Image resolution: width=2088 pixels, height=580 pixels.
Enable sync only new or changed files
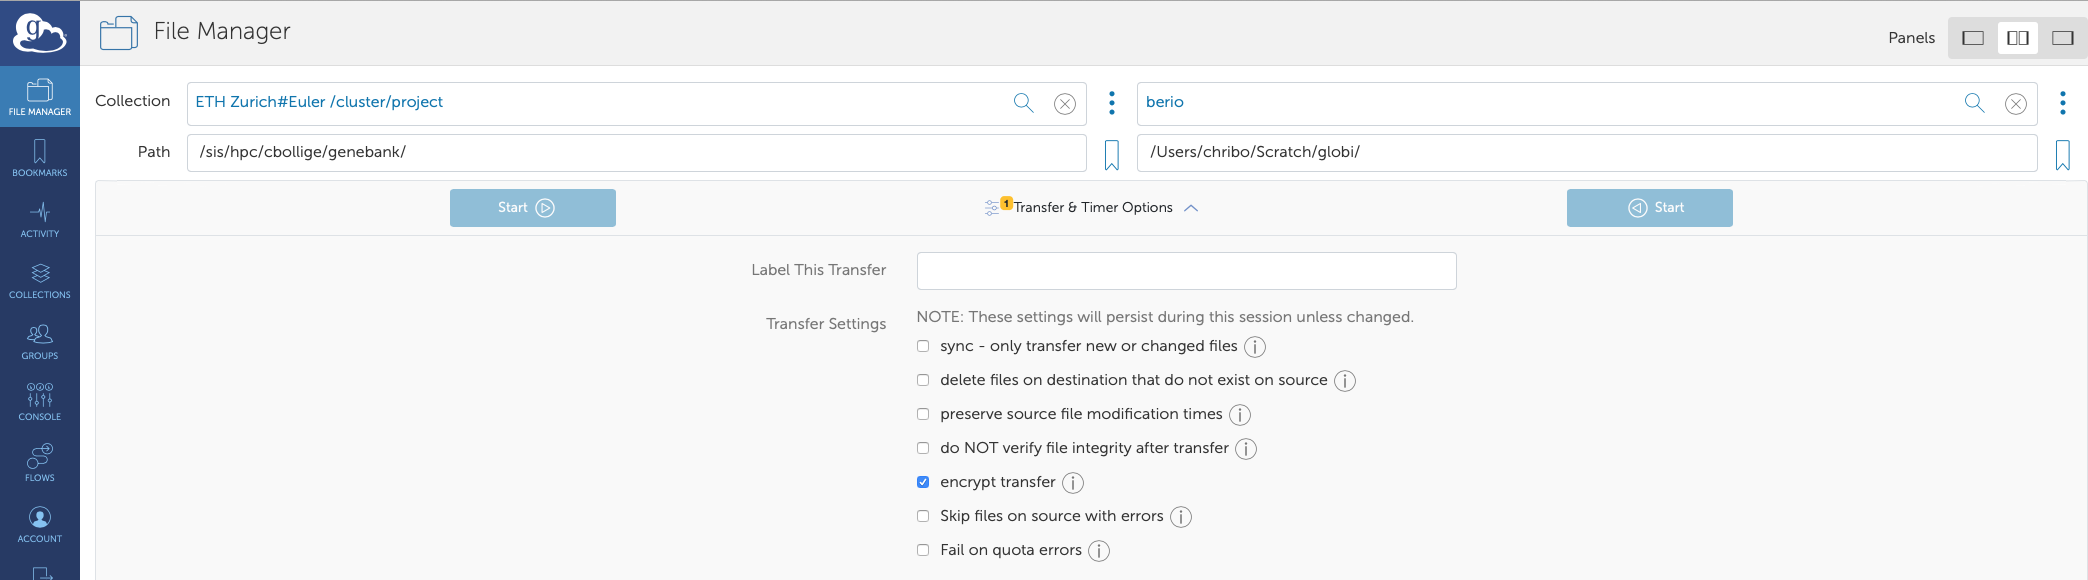(x=923, y=346)
